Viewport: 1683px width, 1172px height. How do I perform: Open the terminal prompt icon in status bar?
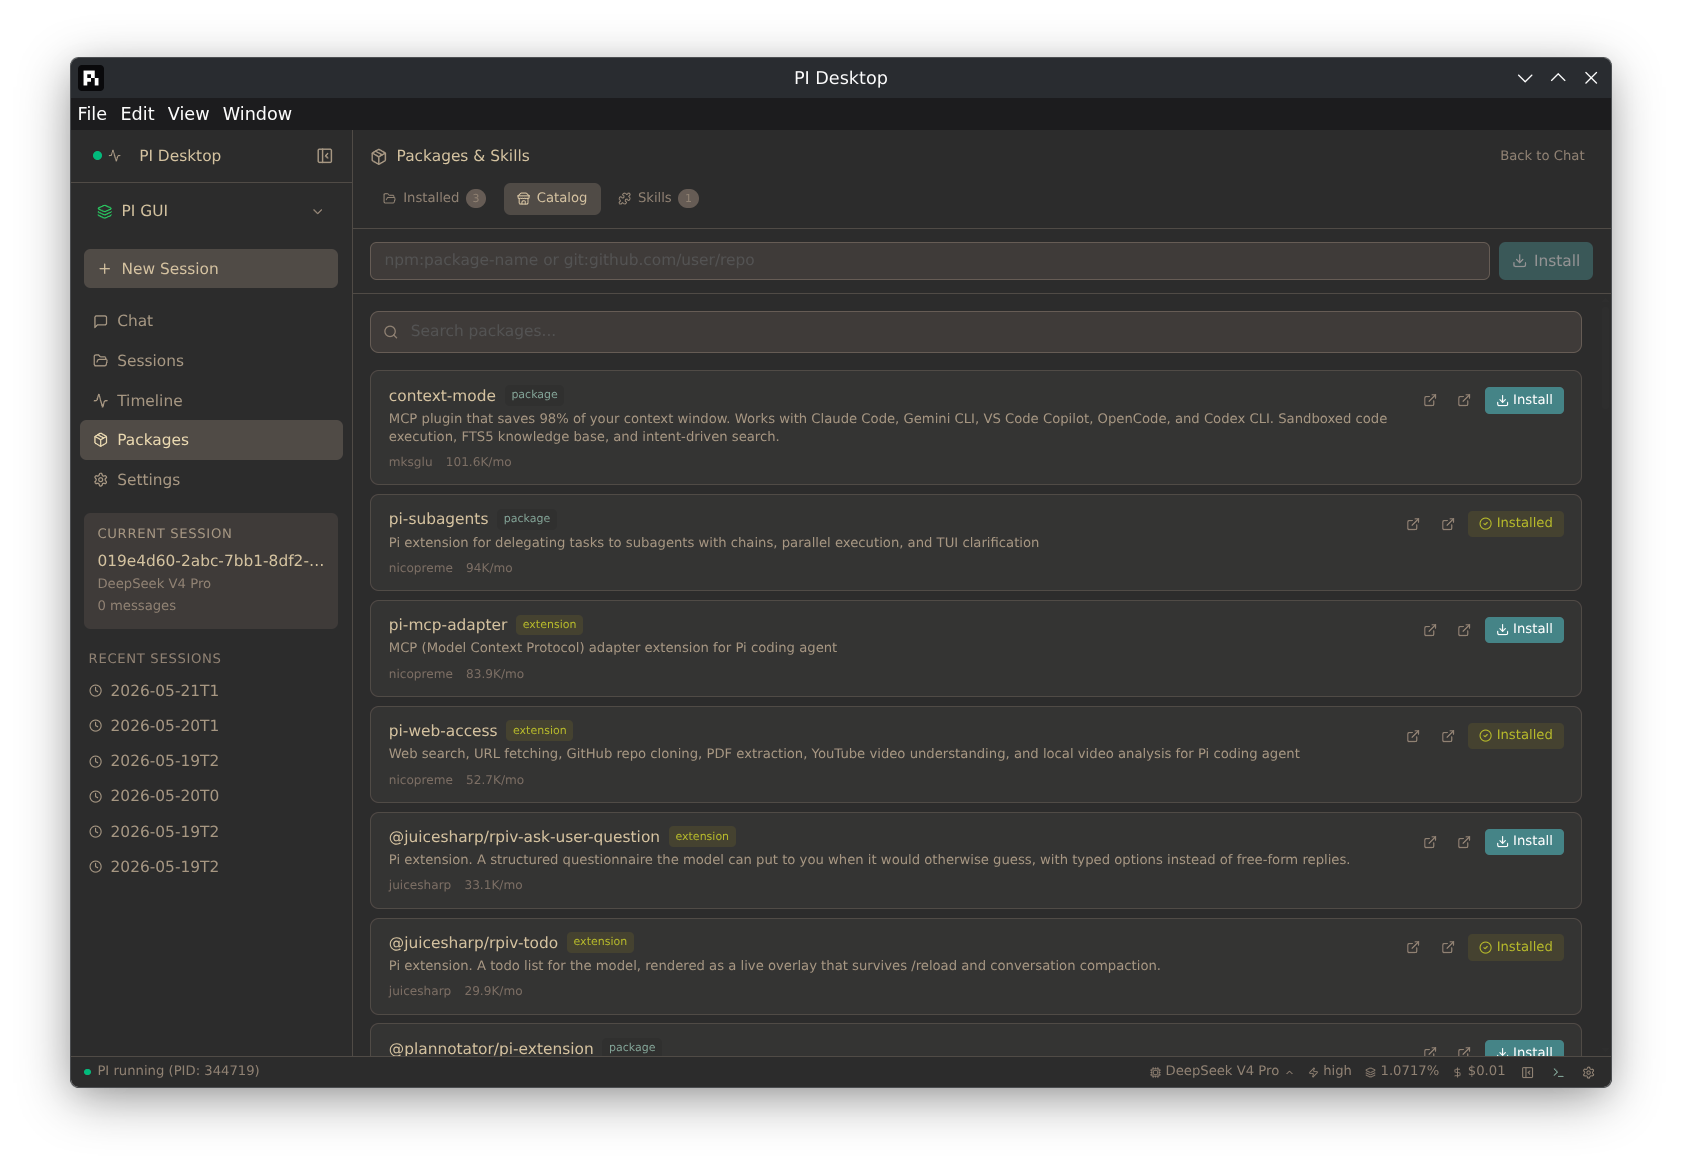pos(1558,1072)
